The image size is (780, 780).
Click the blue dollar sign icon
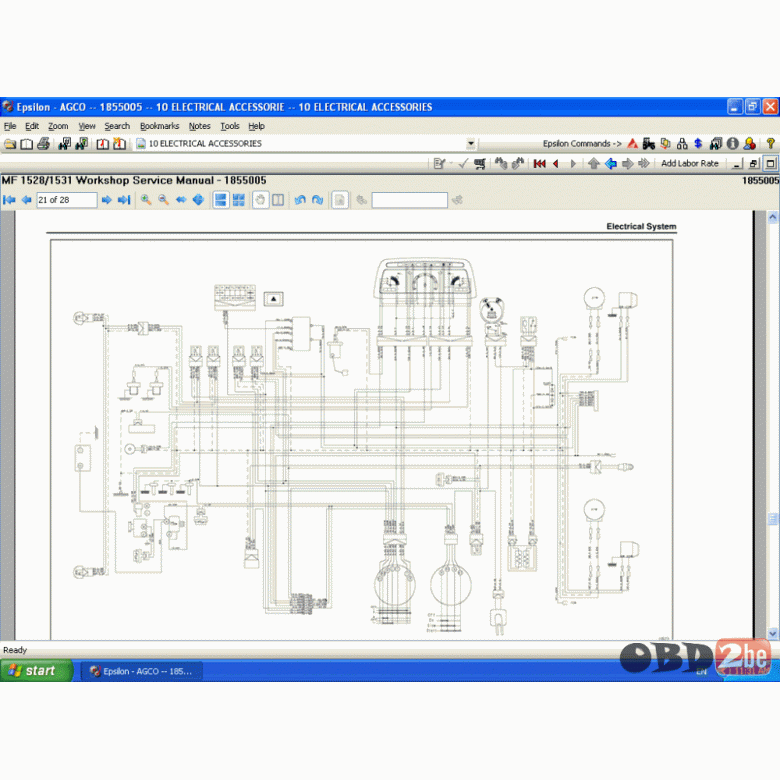click(698, 144)
